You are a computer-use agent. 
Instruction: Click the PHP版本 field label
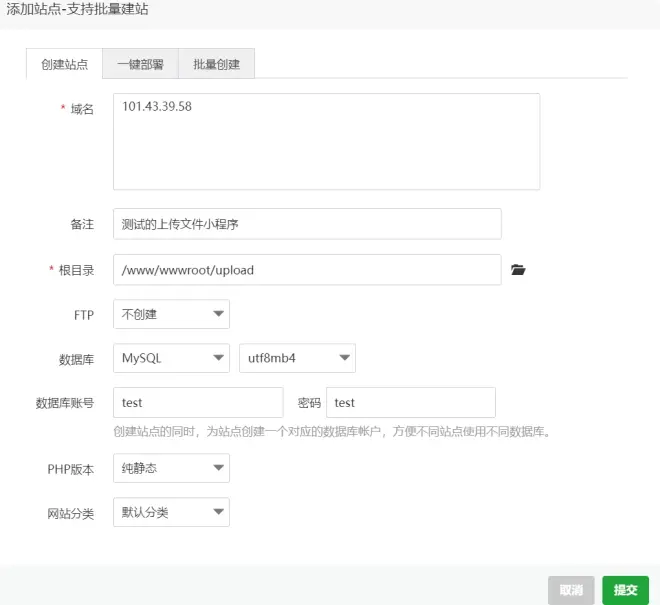pyautogui.click(x=70, y=469)
